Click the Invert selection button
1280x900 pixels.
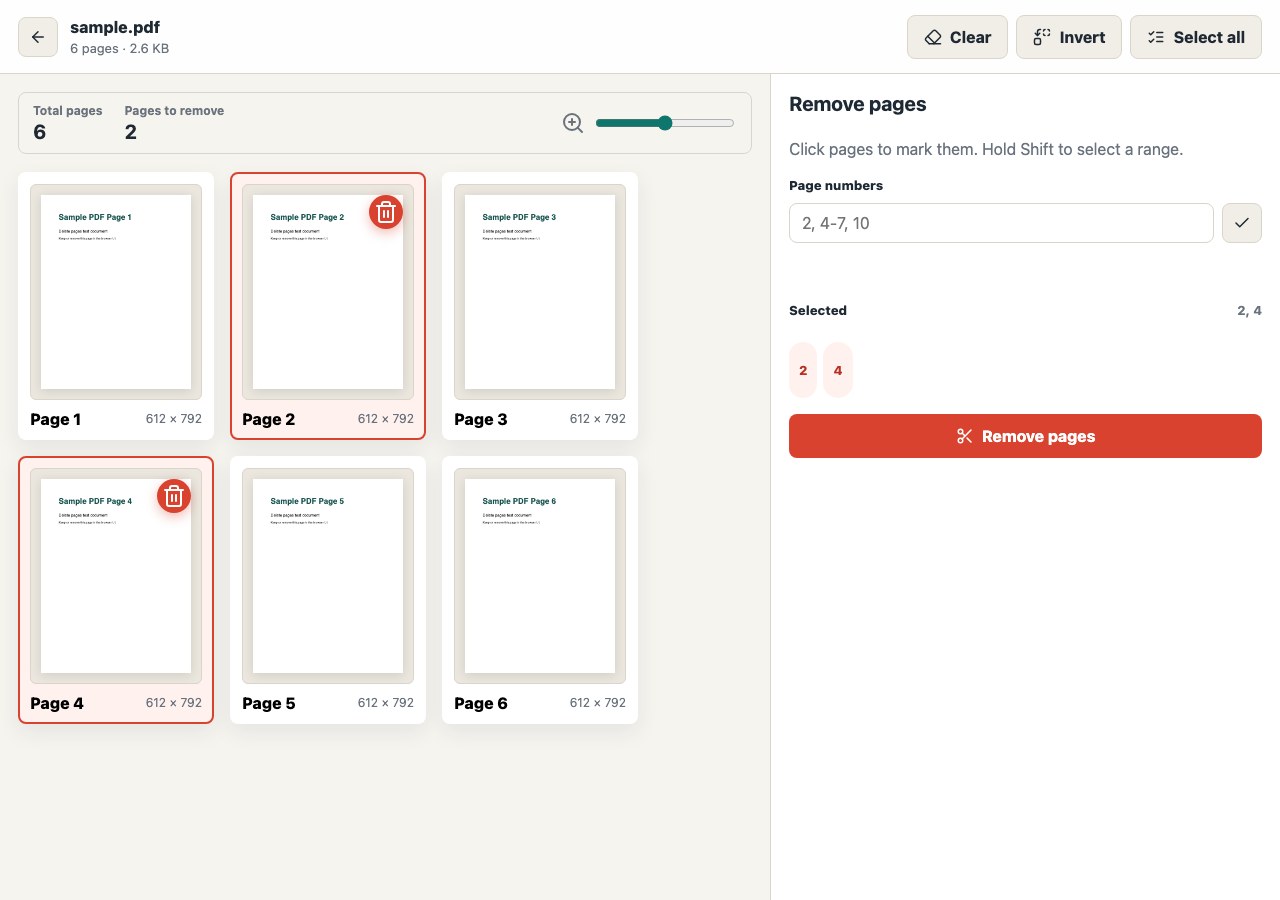click(1069, 37)
